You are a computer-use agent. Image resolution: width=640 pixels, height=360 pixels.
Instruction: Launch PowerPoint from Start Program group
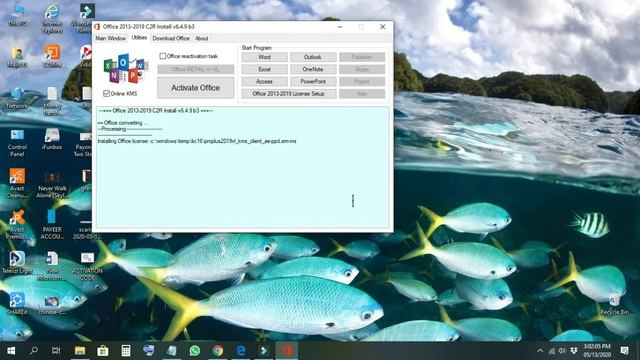tap(313, 82)
